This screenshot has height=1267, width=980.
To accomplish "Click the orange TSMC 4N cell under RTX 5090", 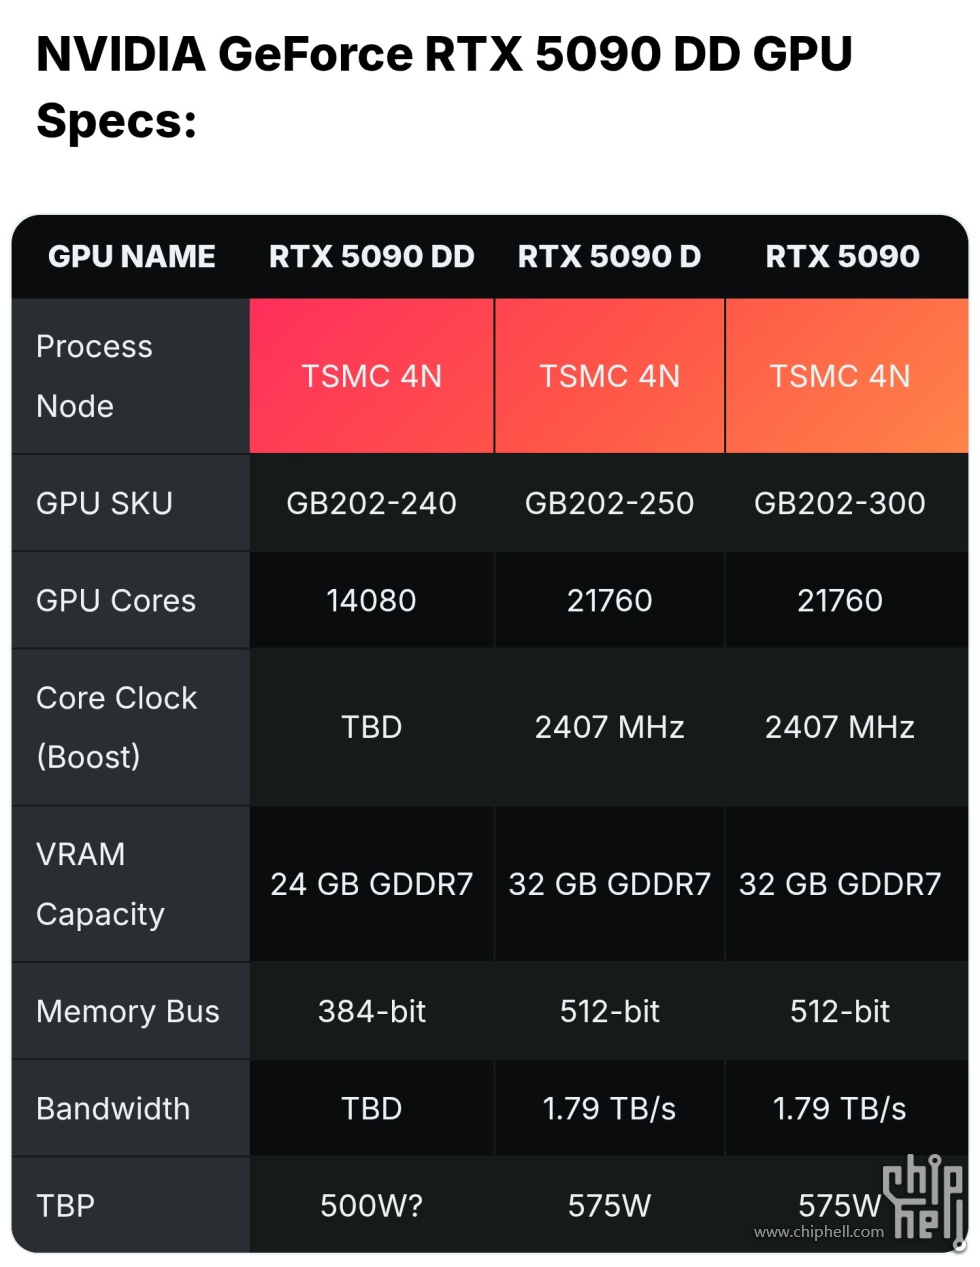I will coord(846,376).
